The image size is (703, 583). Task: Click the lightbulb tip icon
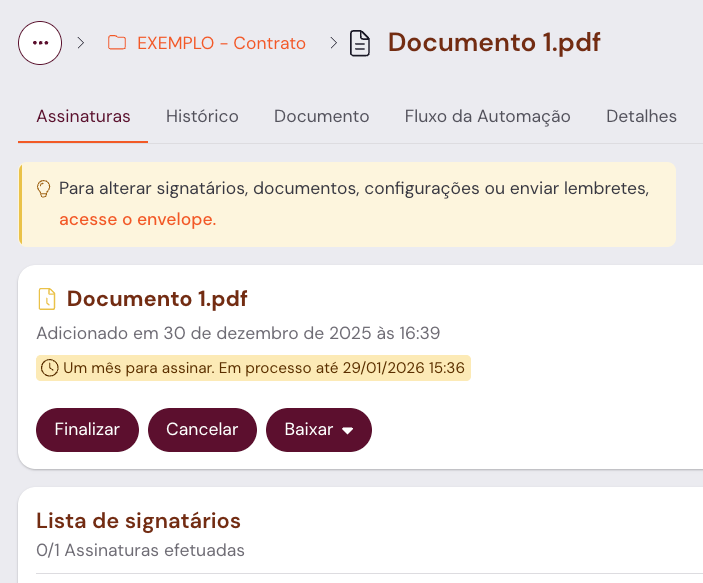43,188
